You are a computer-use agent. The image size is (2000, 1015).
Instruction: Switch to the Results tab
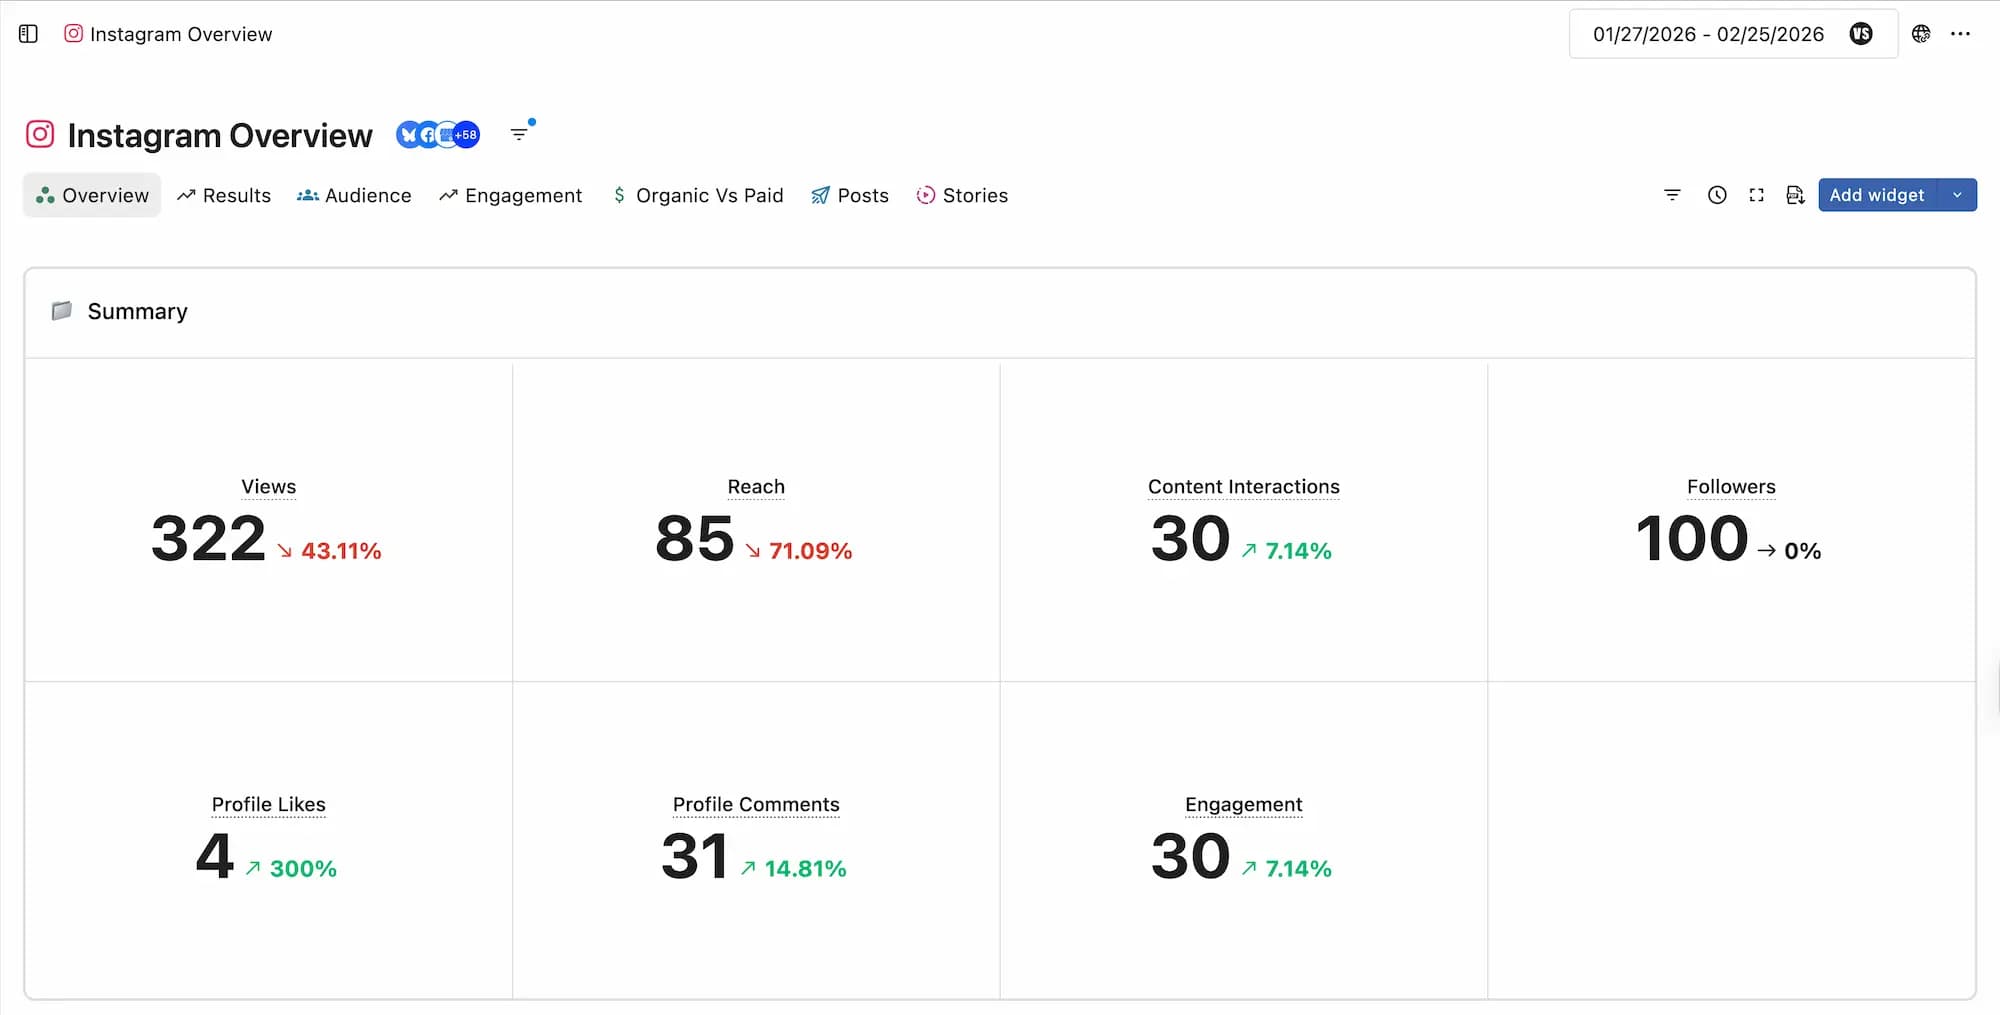[224, 195]
